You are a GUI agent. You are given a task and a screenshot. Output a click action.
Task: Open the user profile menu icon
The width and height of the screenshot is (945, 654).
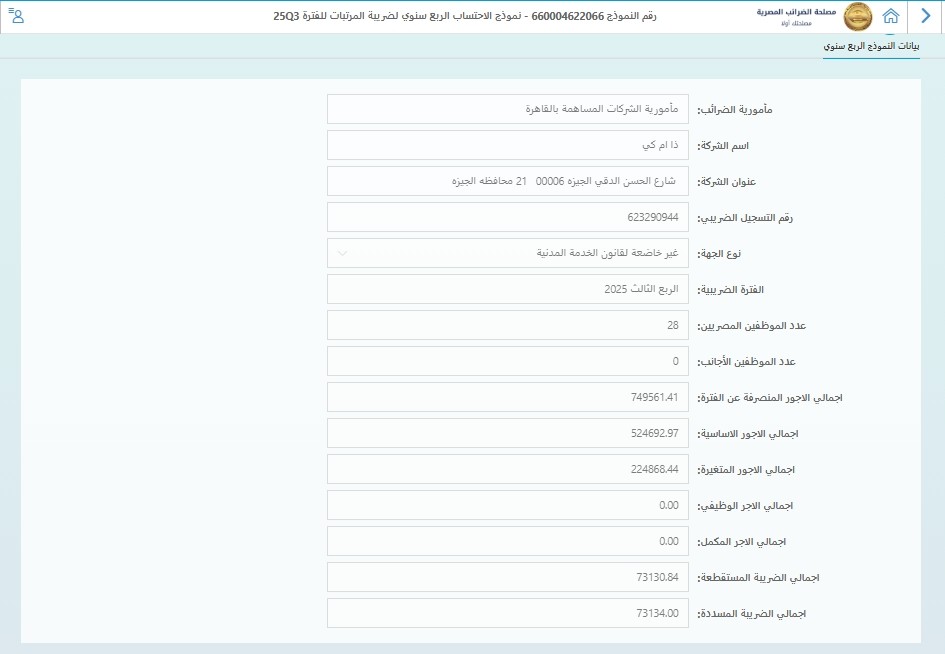[17, 16]
